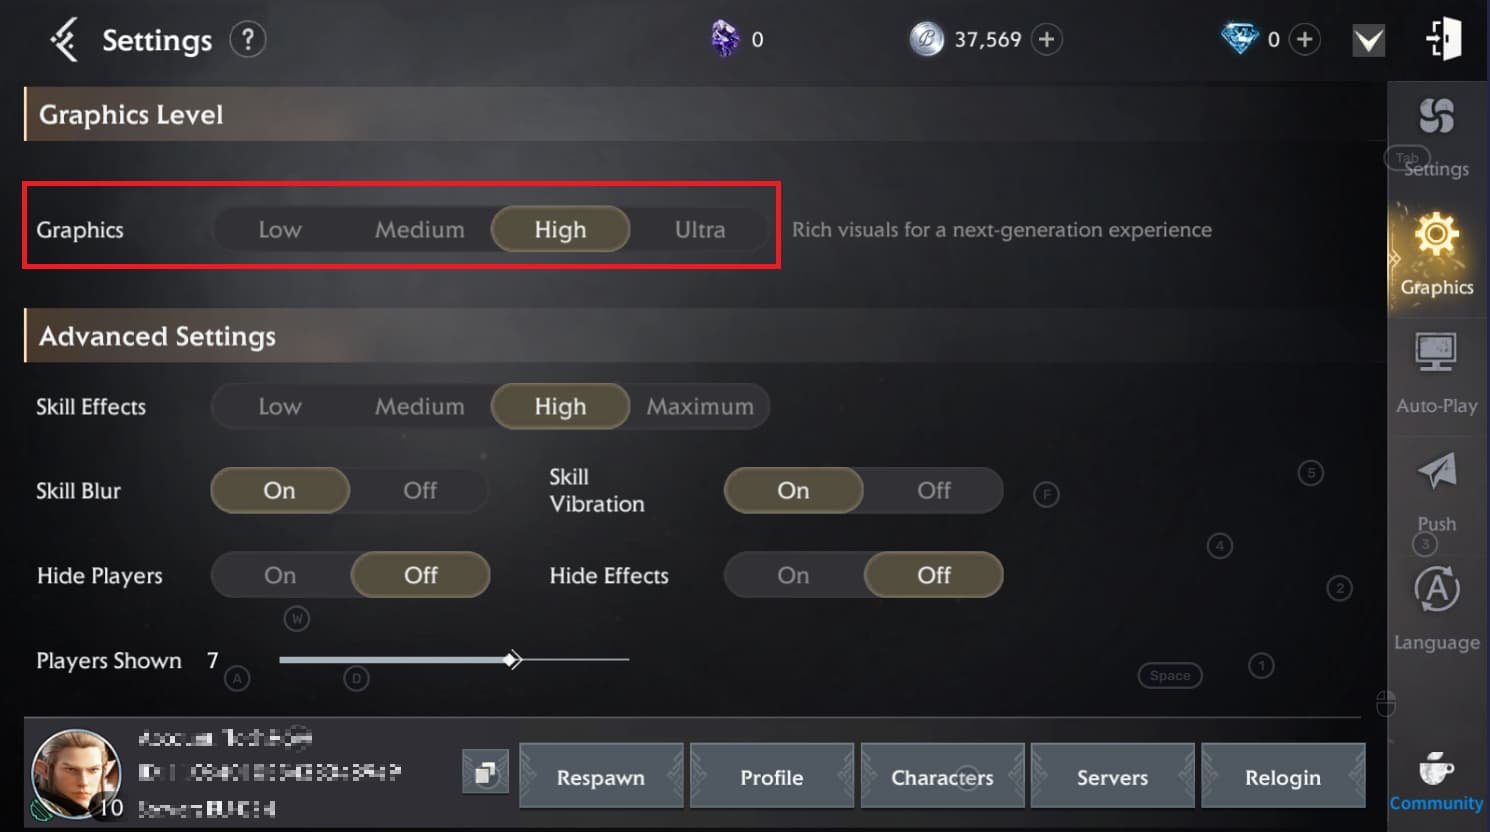Click the Relogin button
This screenshot has height=832, width=1490.
click(1282, 777)
